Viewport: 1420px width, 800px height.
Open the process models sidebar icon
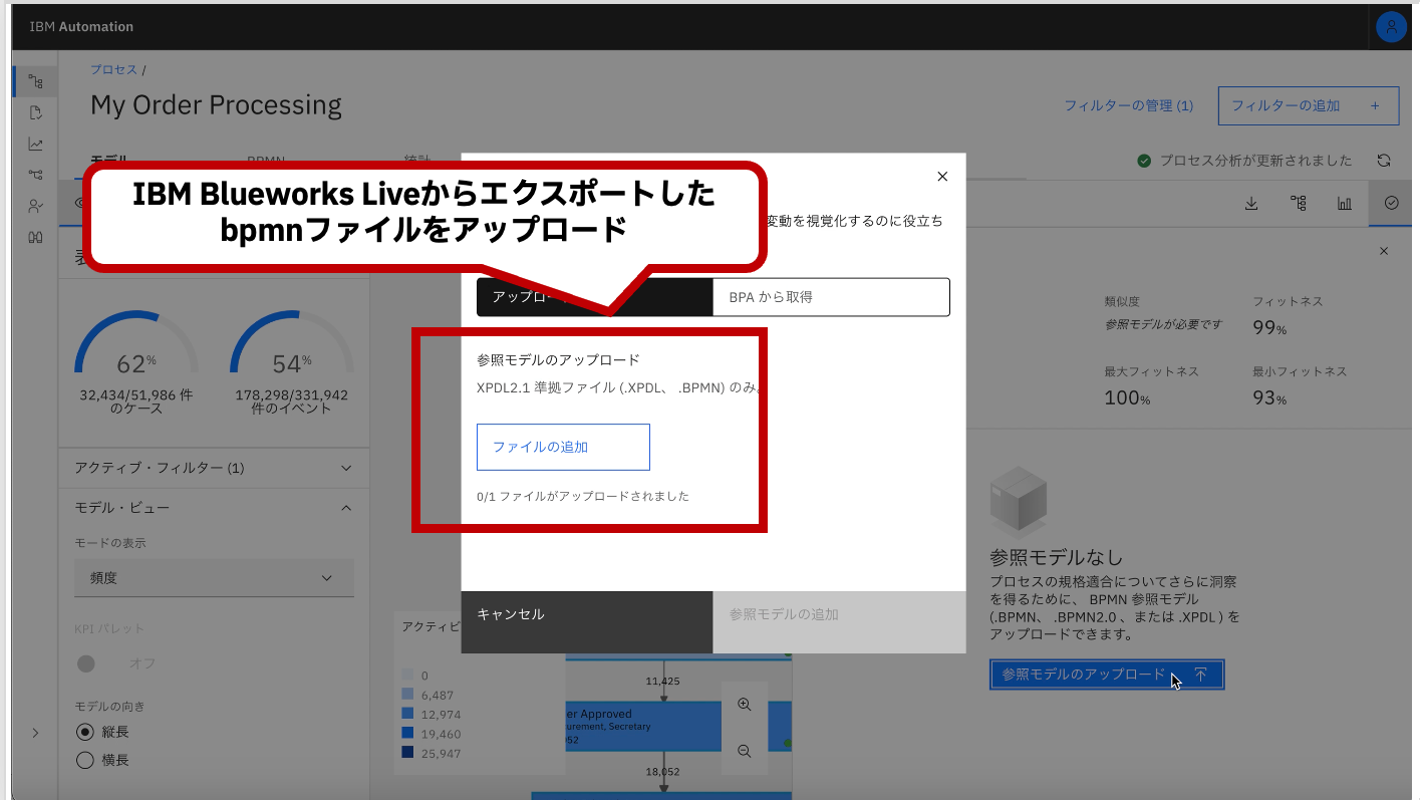35,80
